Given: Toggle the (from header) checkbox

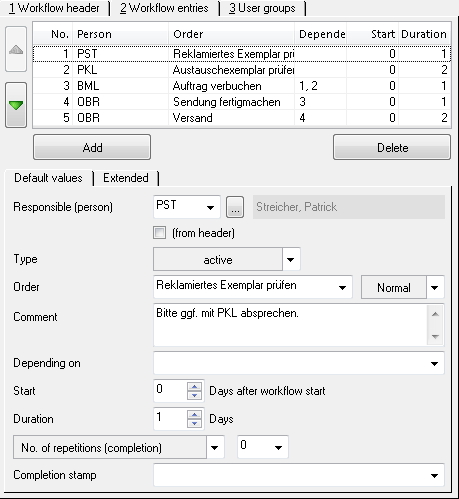Looking at the screenshot, I should (159, 233).
